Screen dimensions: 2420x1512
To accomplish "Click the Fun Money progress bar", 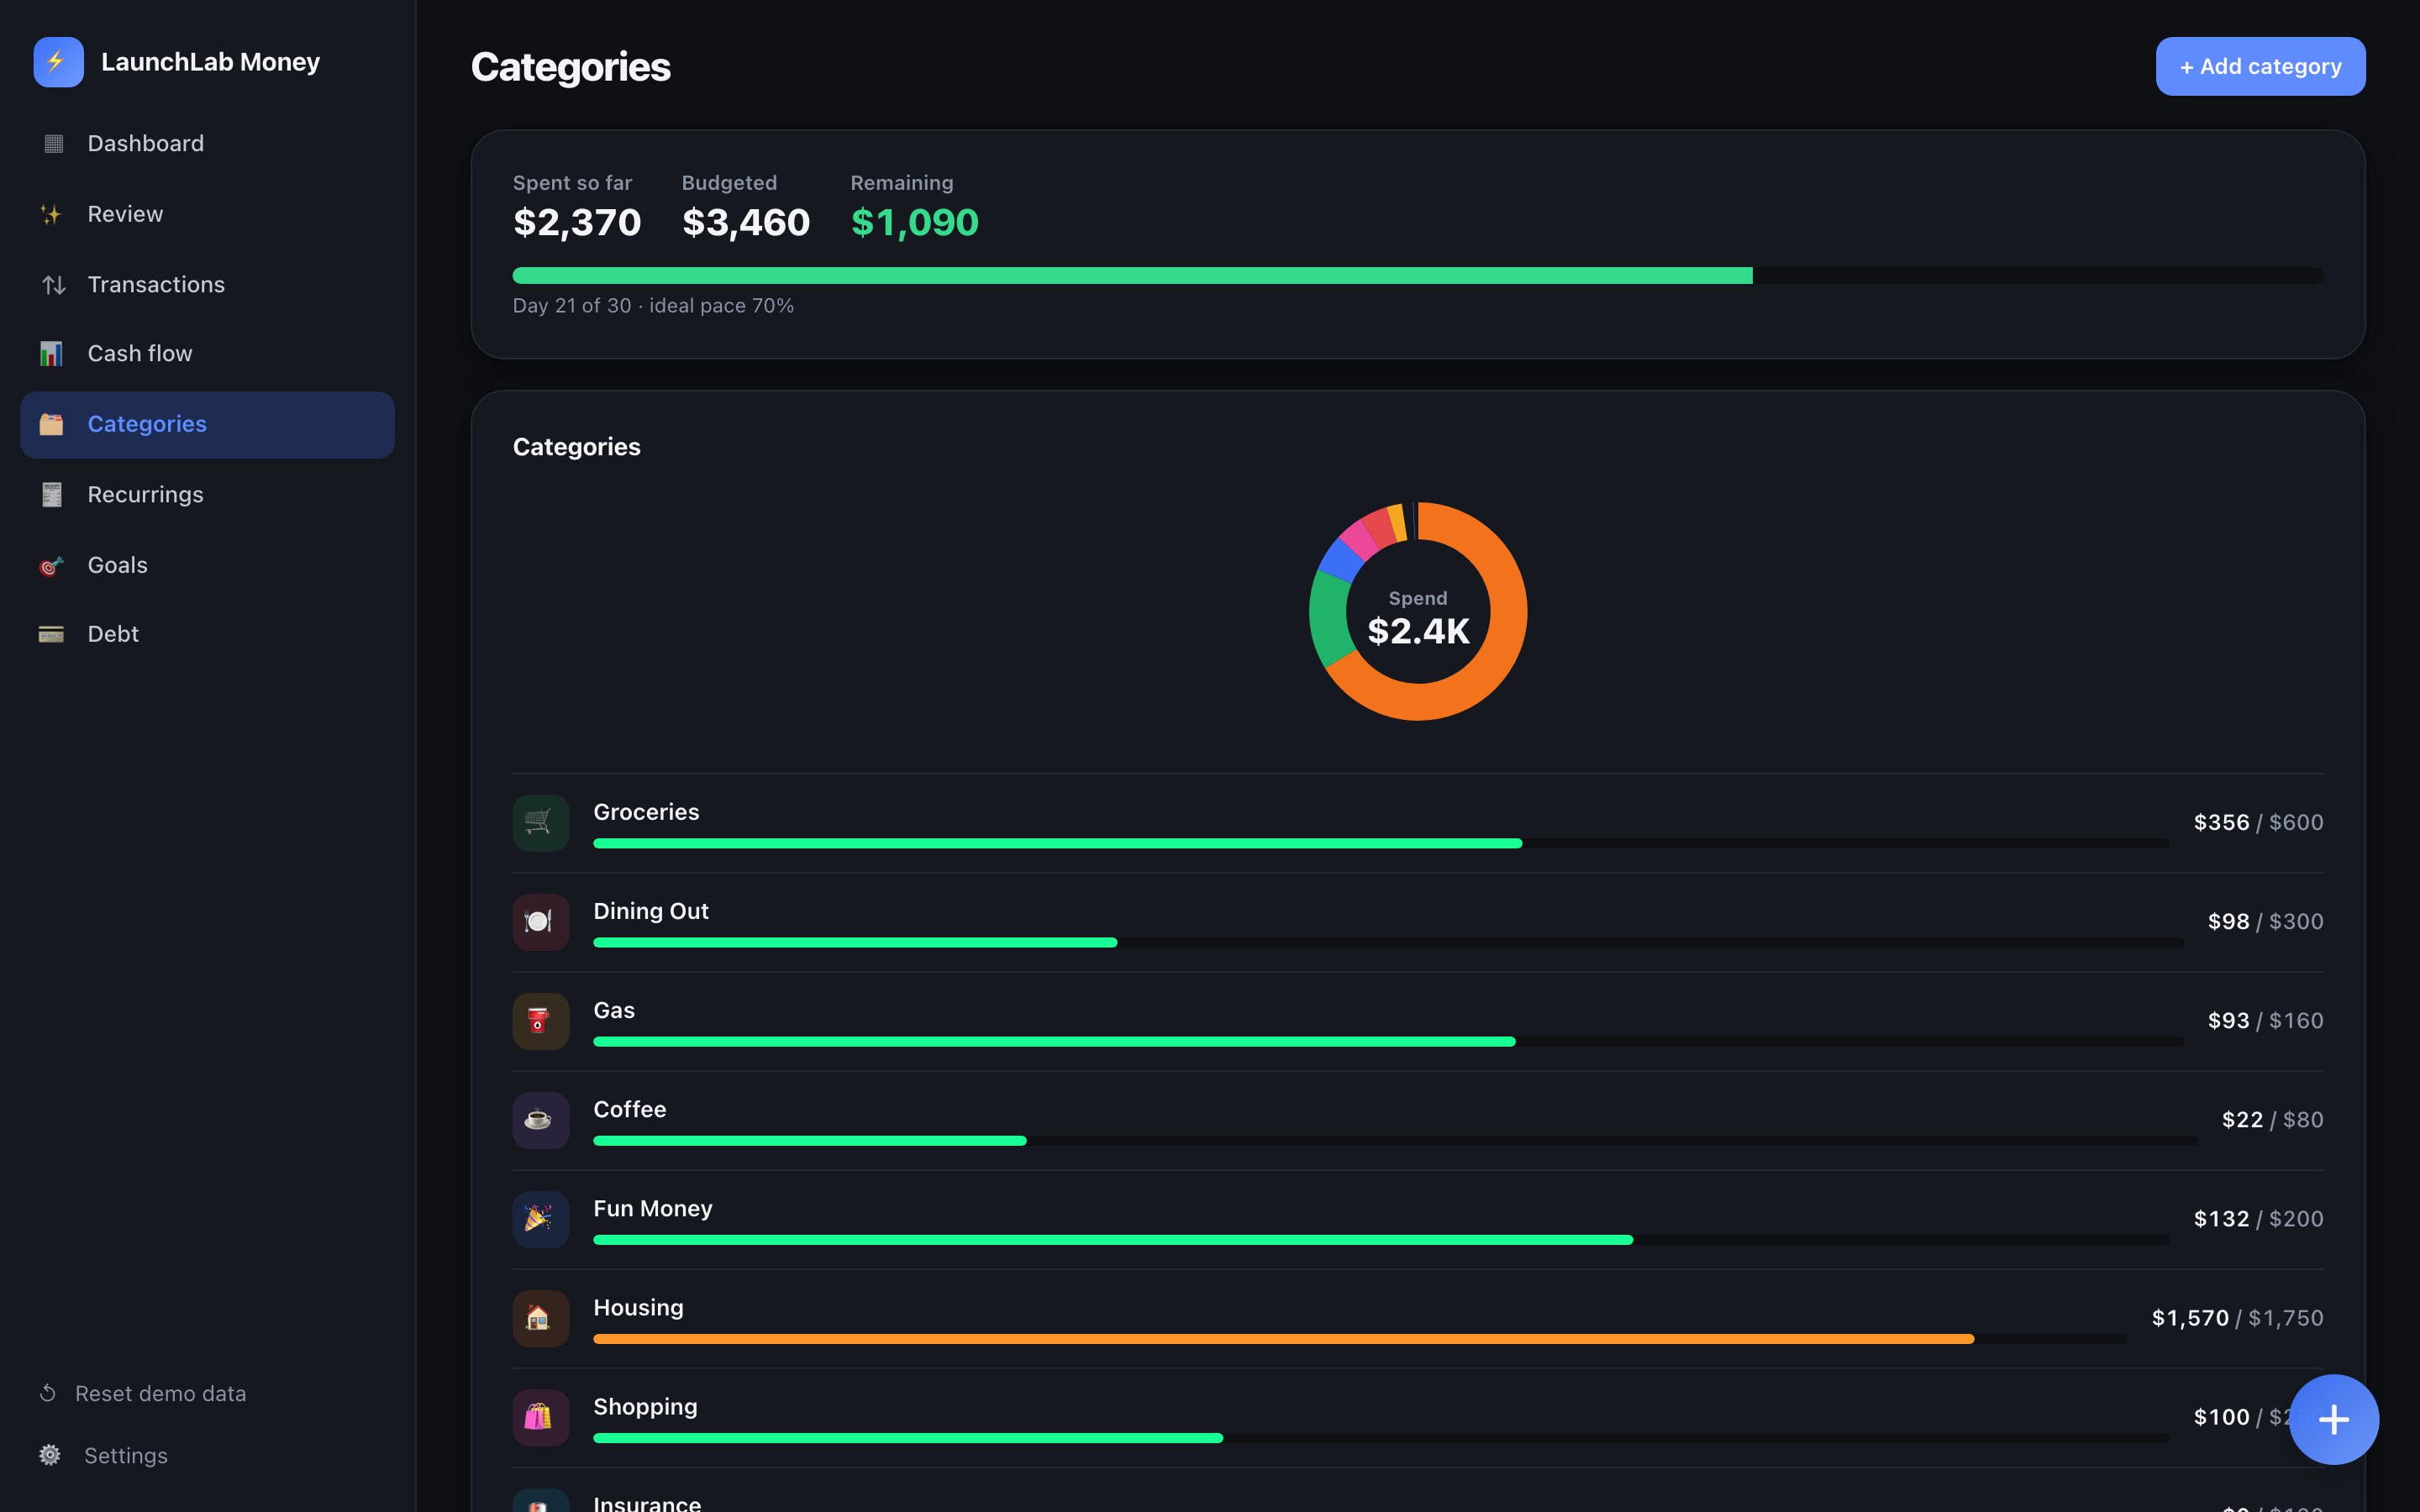I will pos(1381,1239).
